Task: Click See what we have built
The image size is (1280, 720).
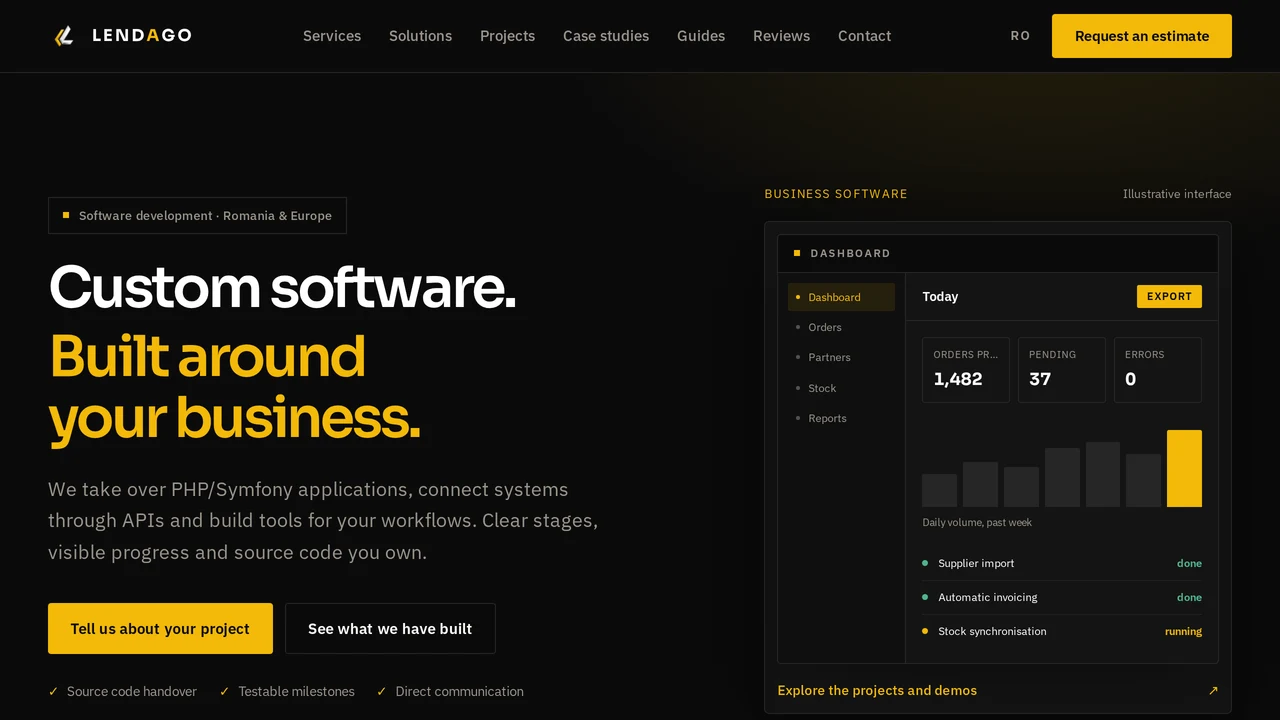Action: pos(390,628)
